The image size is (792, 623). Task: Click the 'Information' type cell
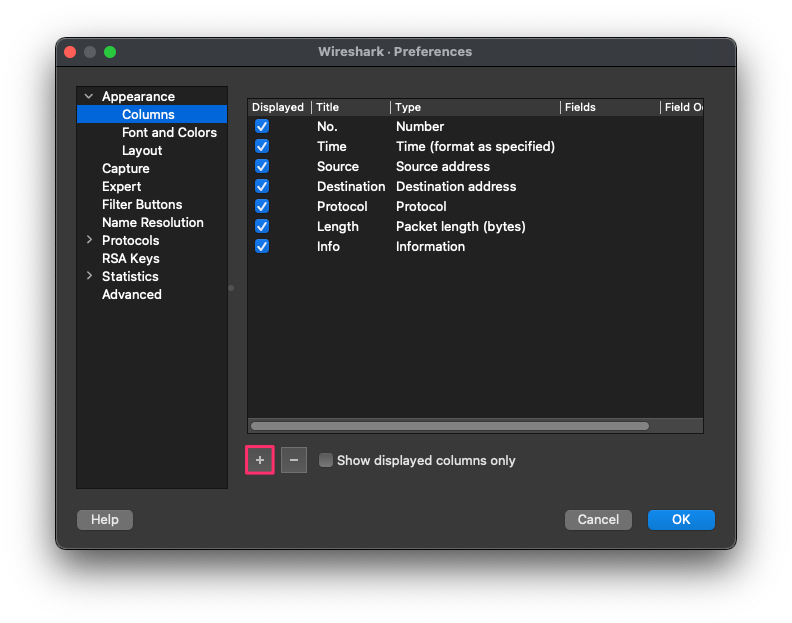click(x=430, y=247)
